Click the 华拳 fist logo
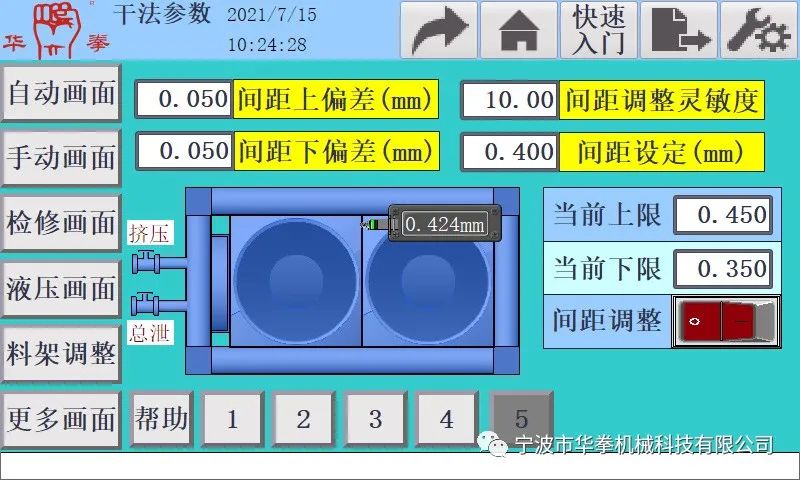This screenshot has width=800, height=480. point(56,29)
